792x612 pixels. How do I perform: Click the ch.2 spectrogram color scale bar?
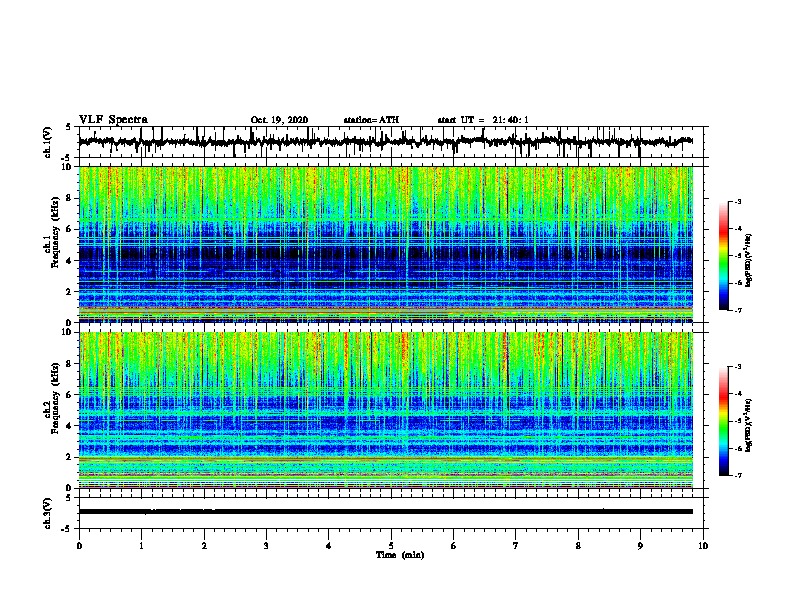click(x=724, y=421)
